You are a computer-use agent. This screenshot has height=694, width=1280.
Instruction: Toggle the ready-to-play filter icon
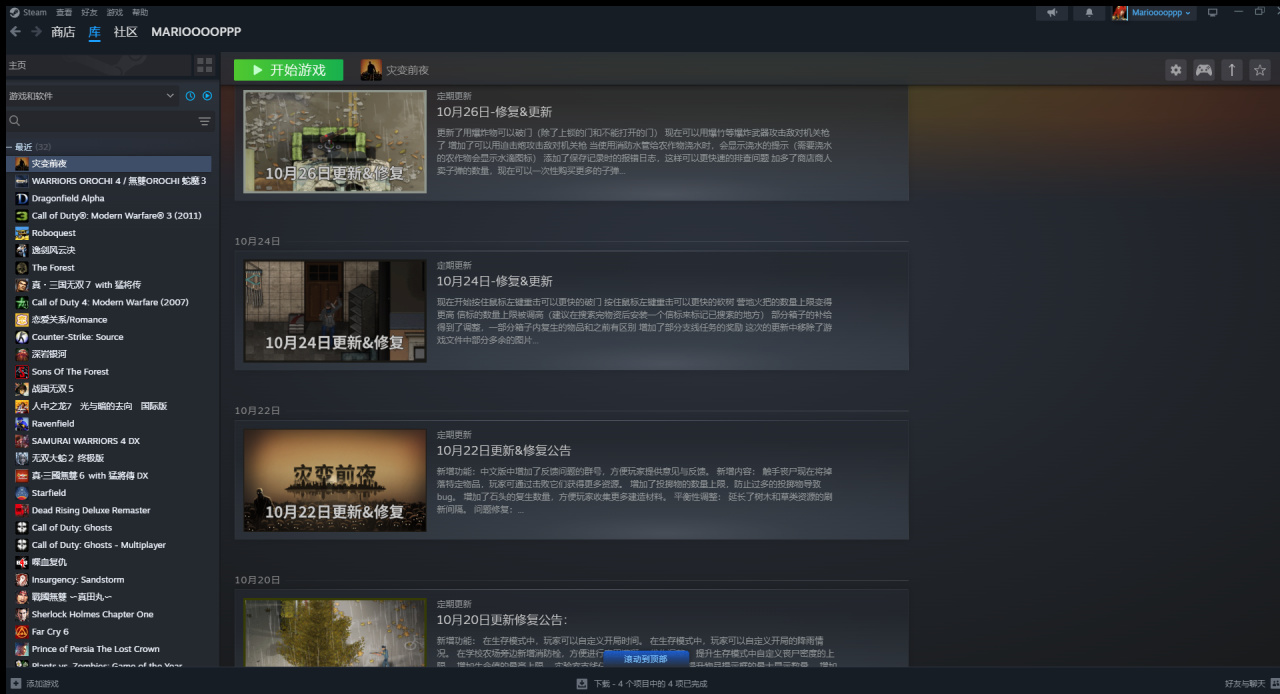(x=207, y=96)
